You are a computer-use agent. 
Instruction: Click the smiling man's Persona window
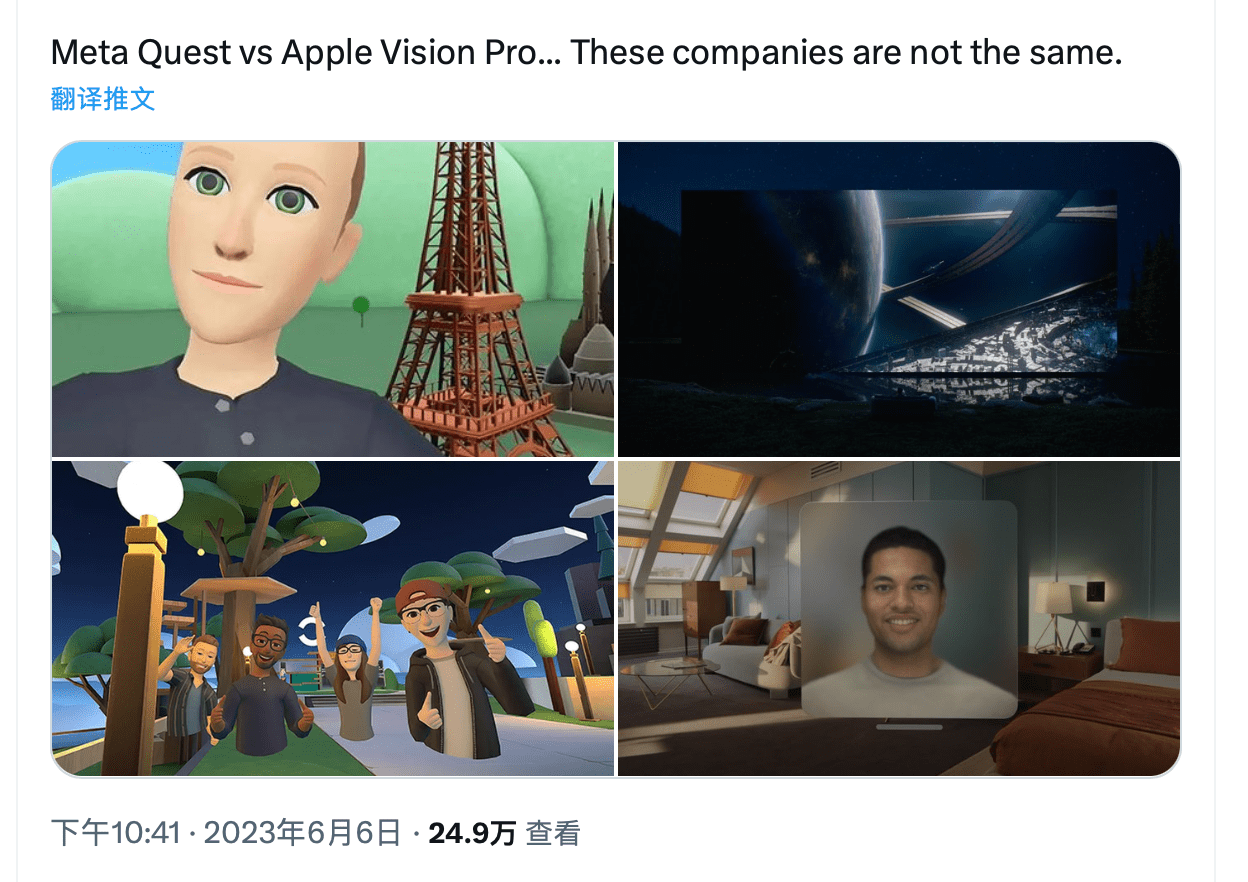click(909, 608)
